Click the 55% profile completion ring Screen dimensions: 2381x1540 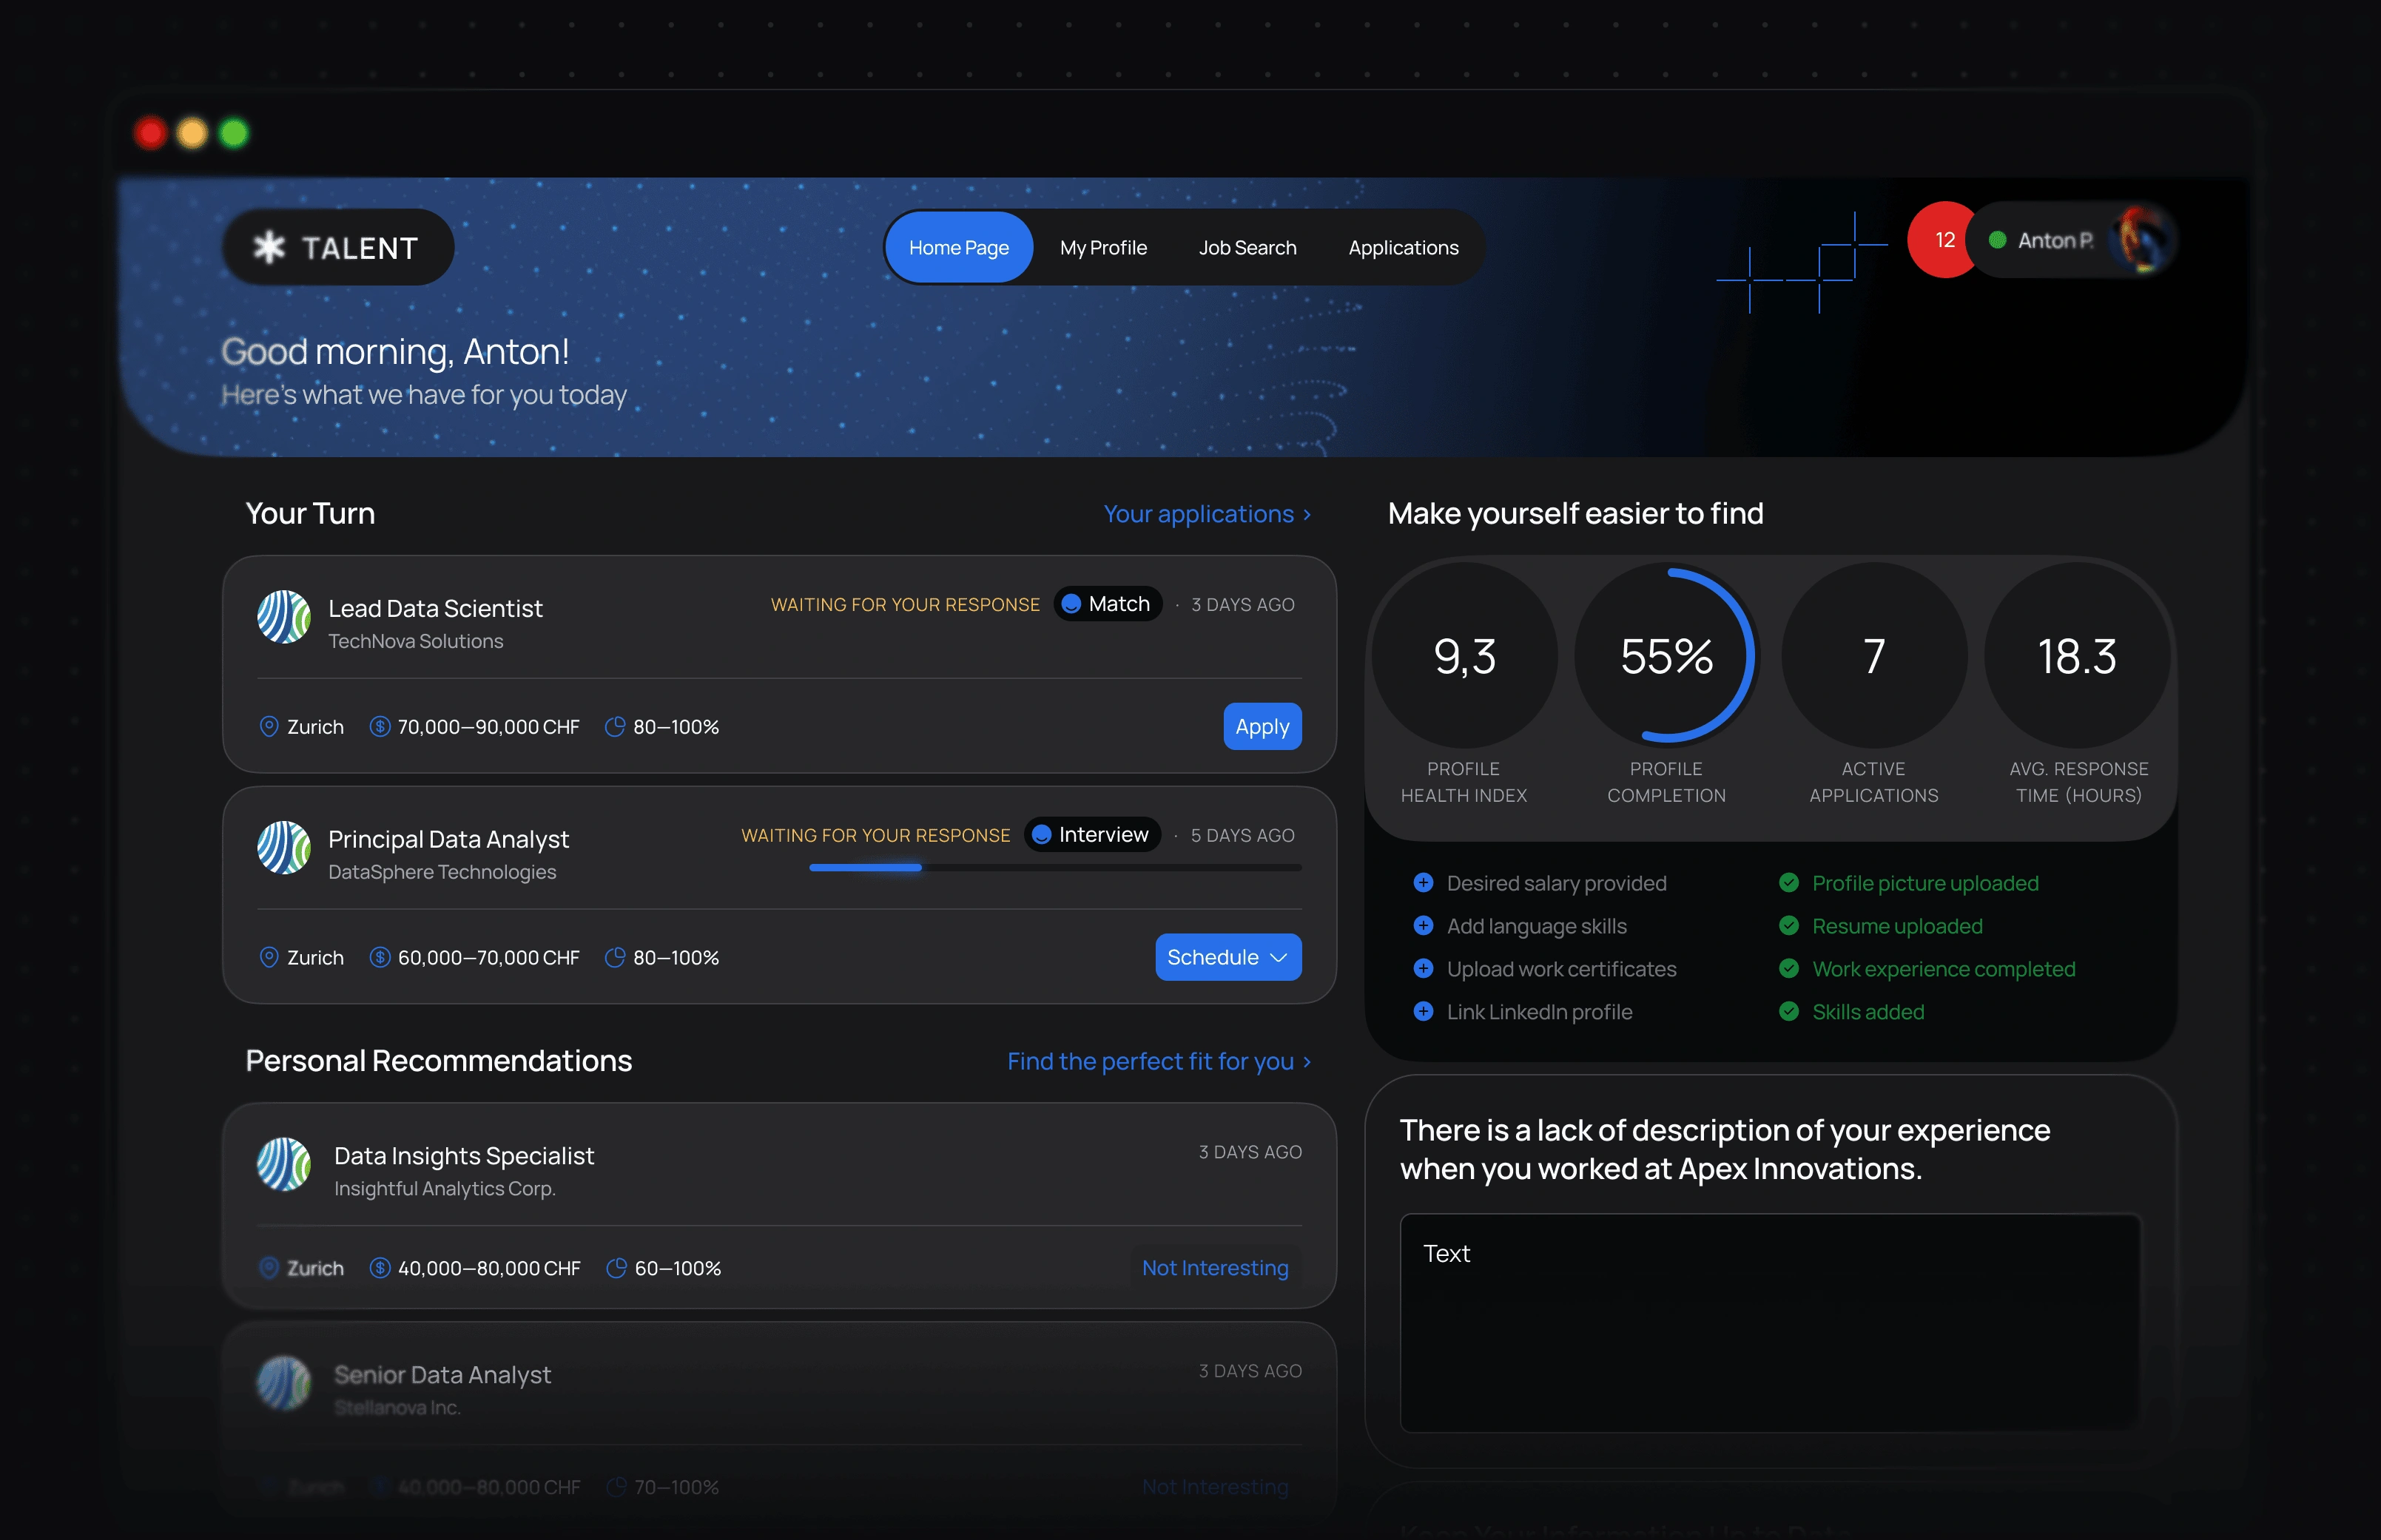click(x=1666, y=656)
